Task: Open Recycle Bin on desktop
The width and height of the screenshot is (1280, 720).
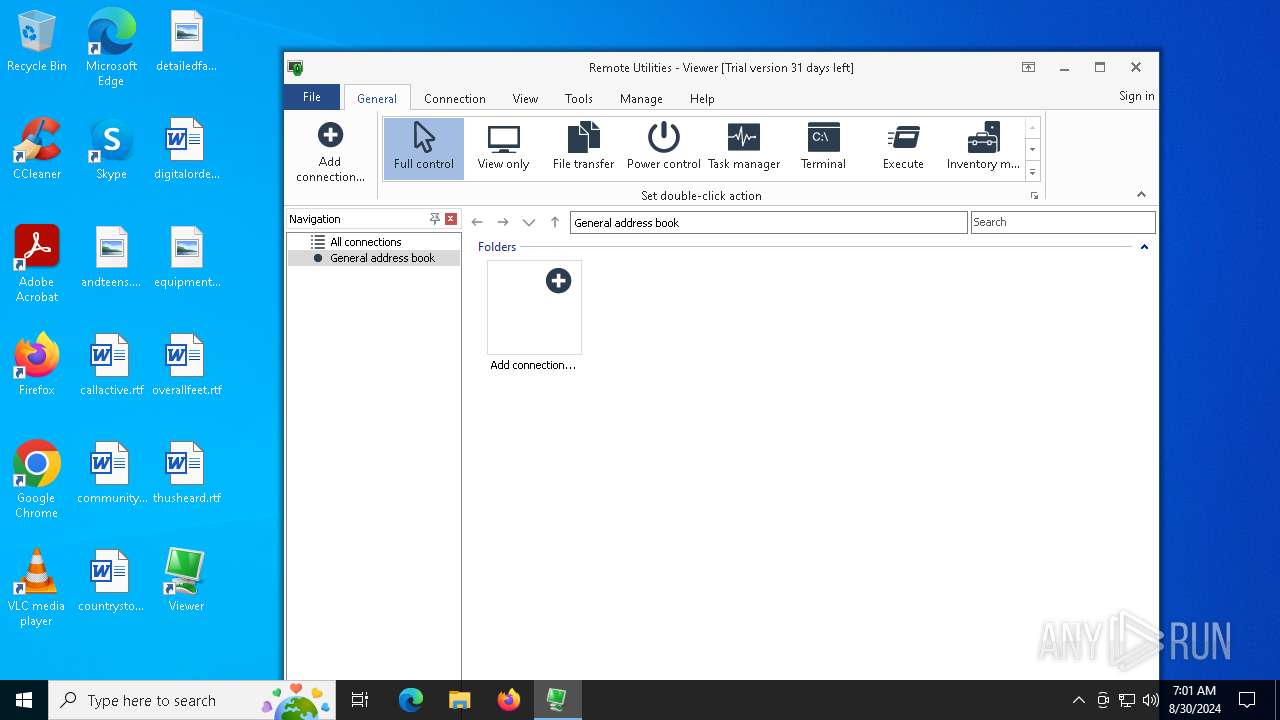Action: (x=37, y=42)
